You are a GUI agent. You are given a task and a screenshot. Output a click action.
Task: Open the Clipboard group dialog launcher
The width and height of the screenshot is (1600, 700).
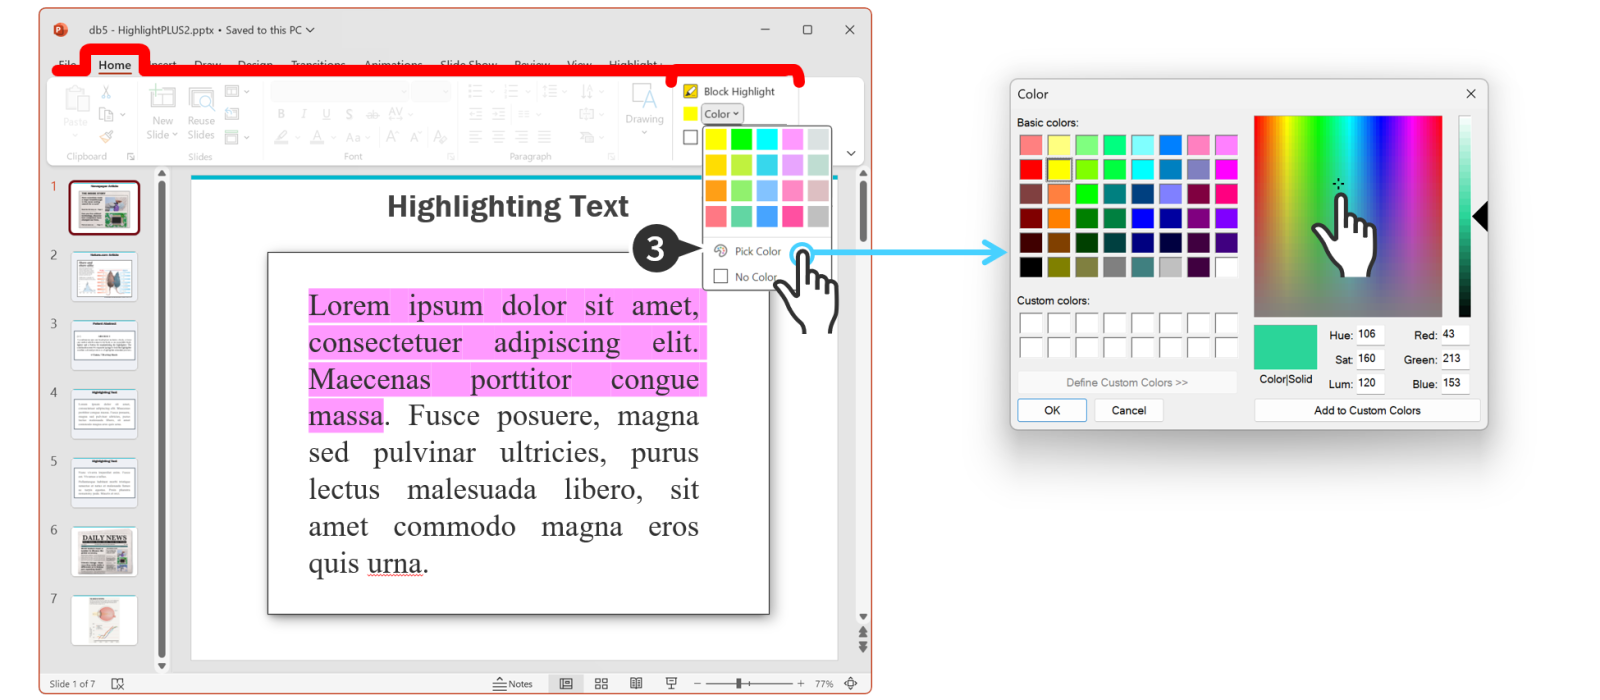tap(131, 157)
